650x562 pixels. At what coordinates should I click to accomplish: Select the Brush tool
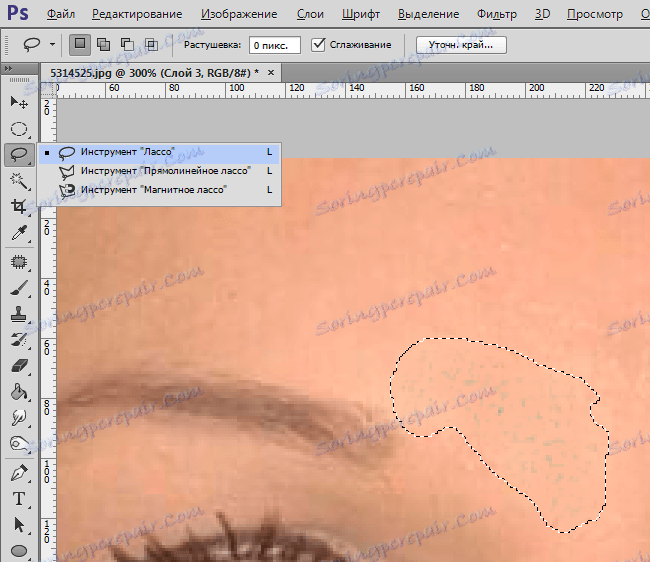18,288
